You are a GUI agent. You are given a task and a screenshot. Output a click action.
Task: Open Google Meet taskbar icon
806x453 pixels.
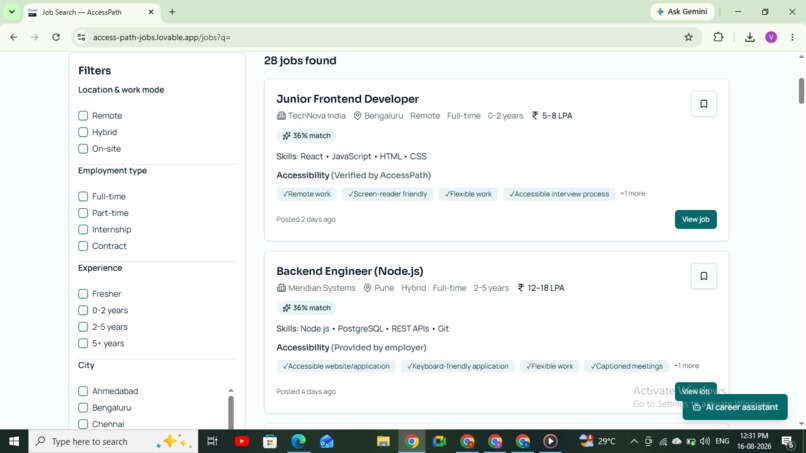pos(439,441)
